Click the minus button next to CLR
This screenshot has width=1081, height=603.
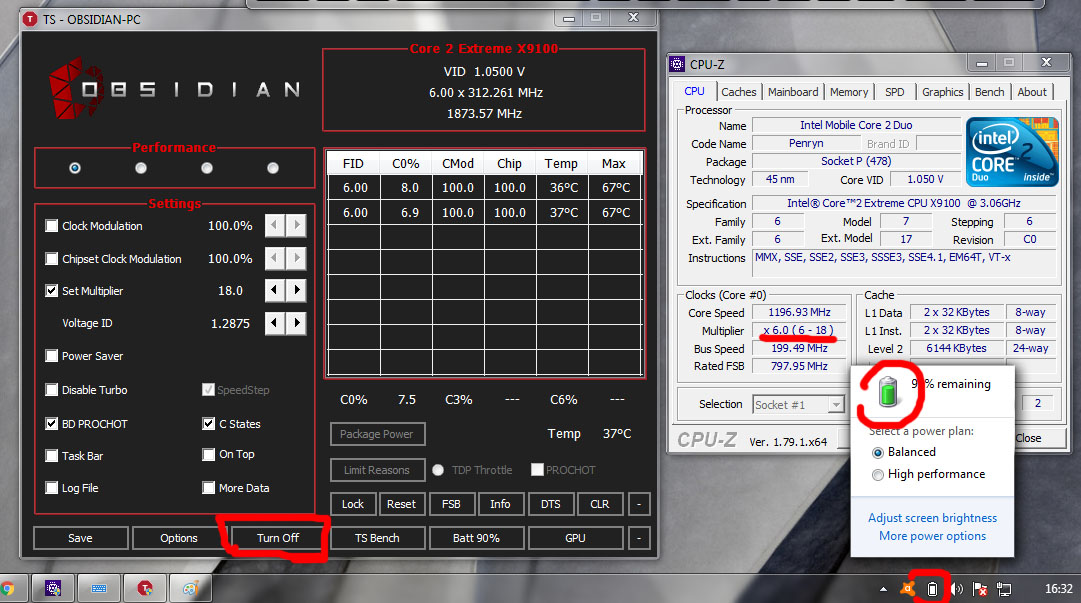click(x=639, y=504)
